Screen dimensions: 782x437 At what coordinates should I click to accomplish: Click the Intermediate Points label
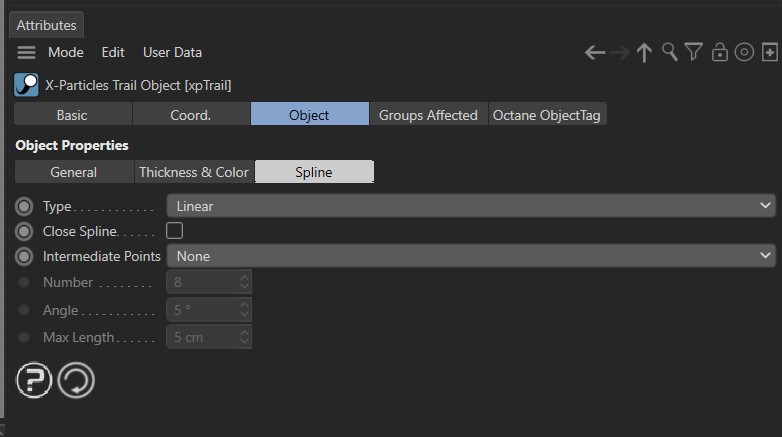pyautogui.click(x=102, y=256)
